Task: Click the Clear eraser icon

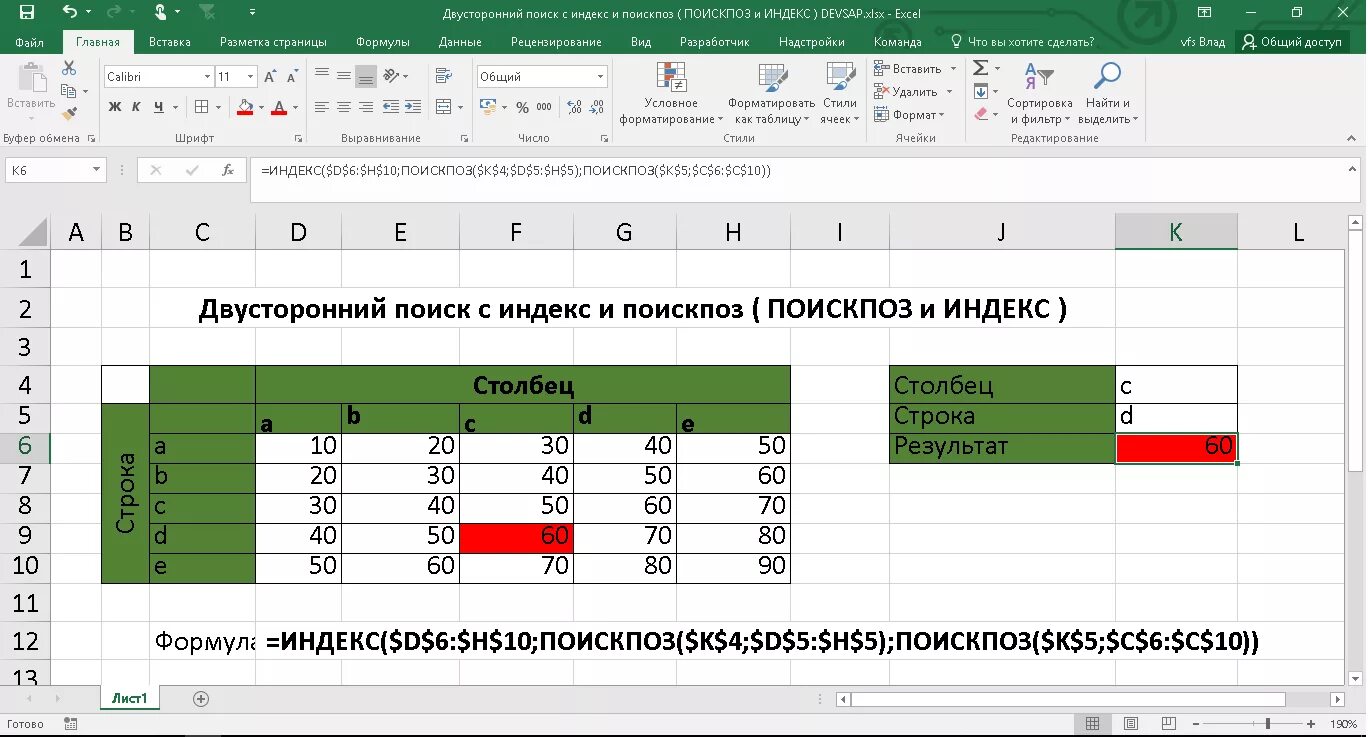Action: (x=980, y=114)
